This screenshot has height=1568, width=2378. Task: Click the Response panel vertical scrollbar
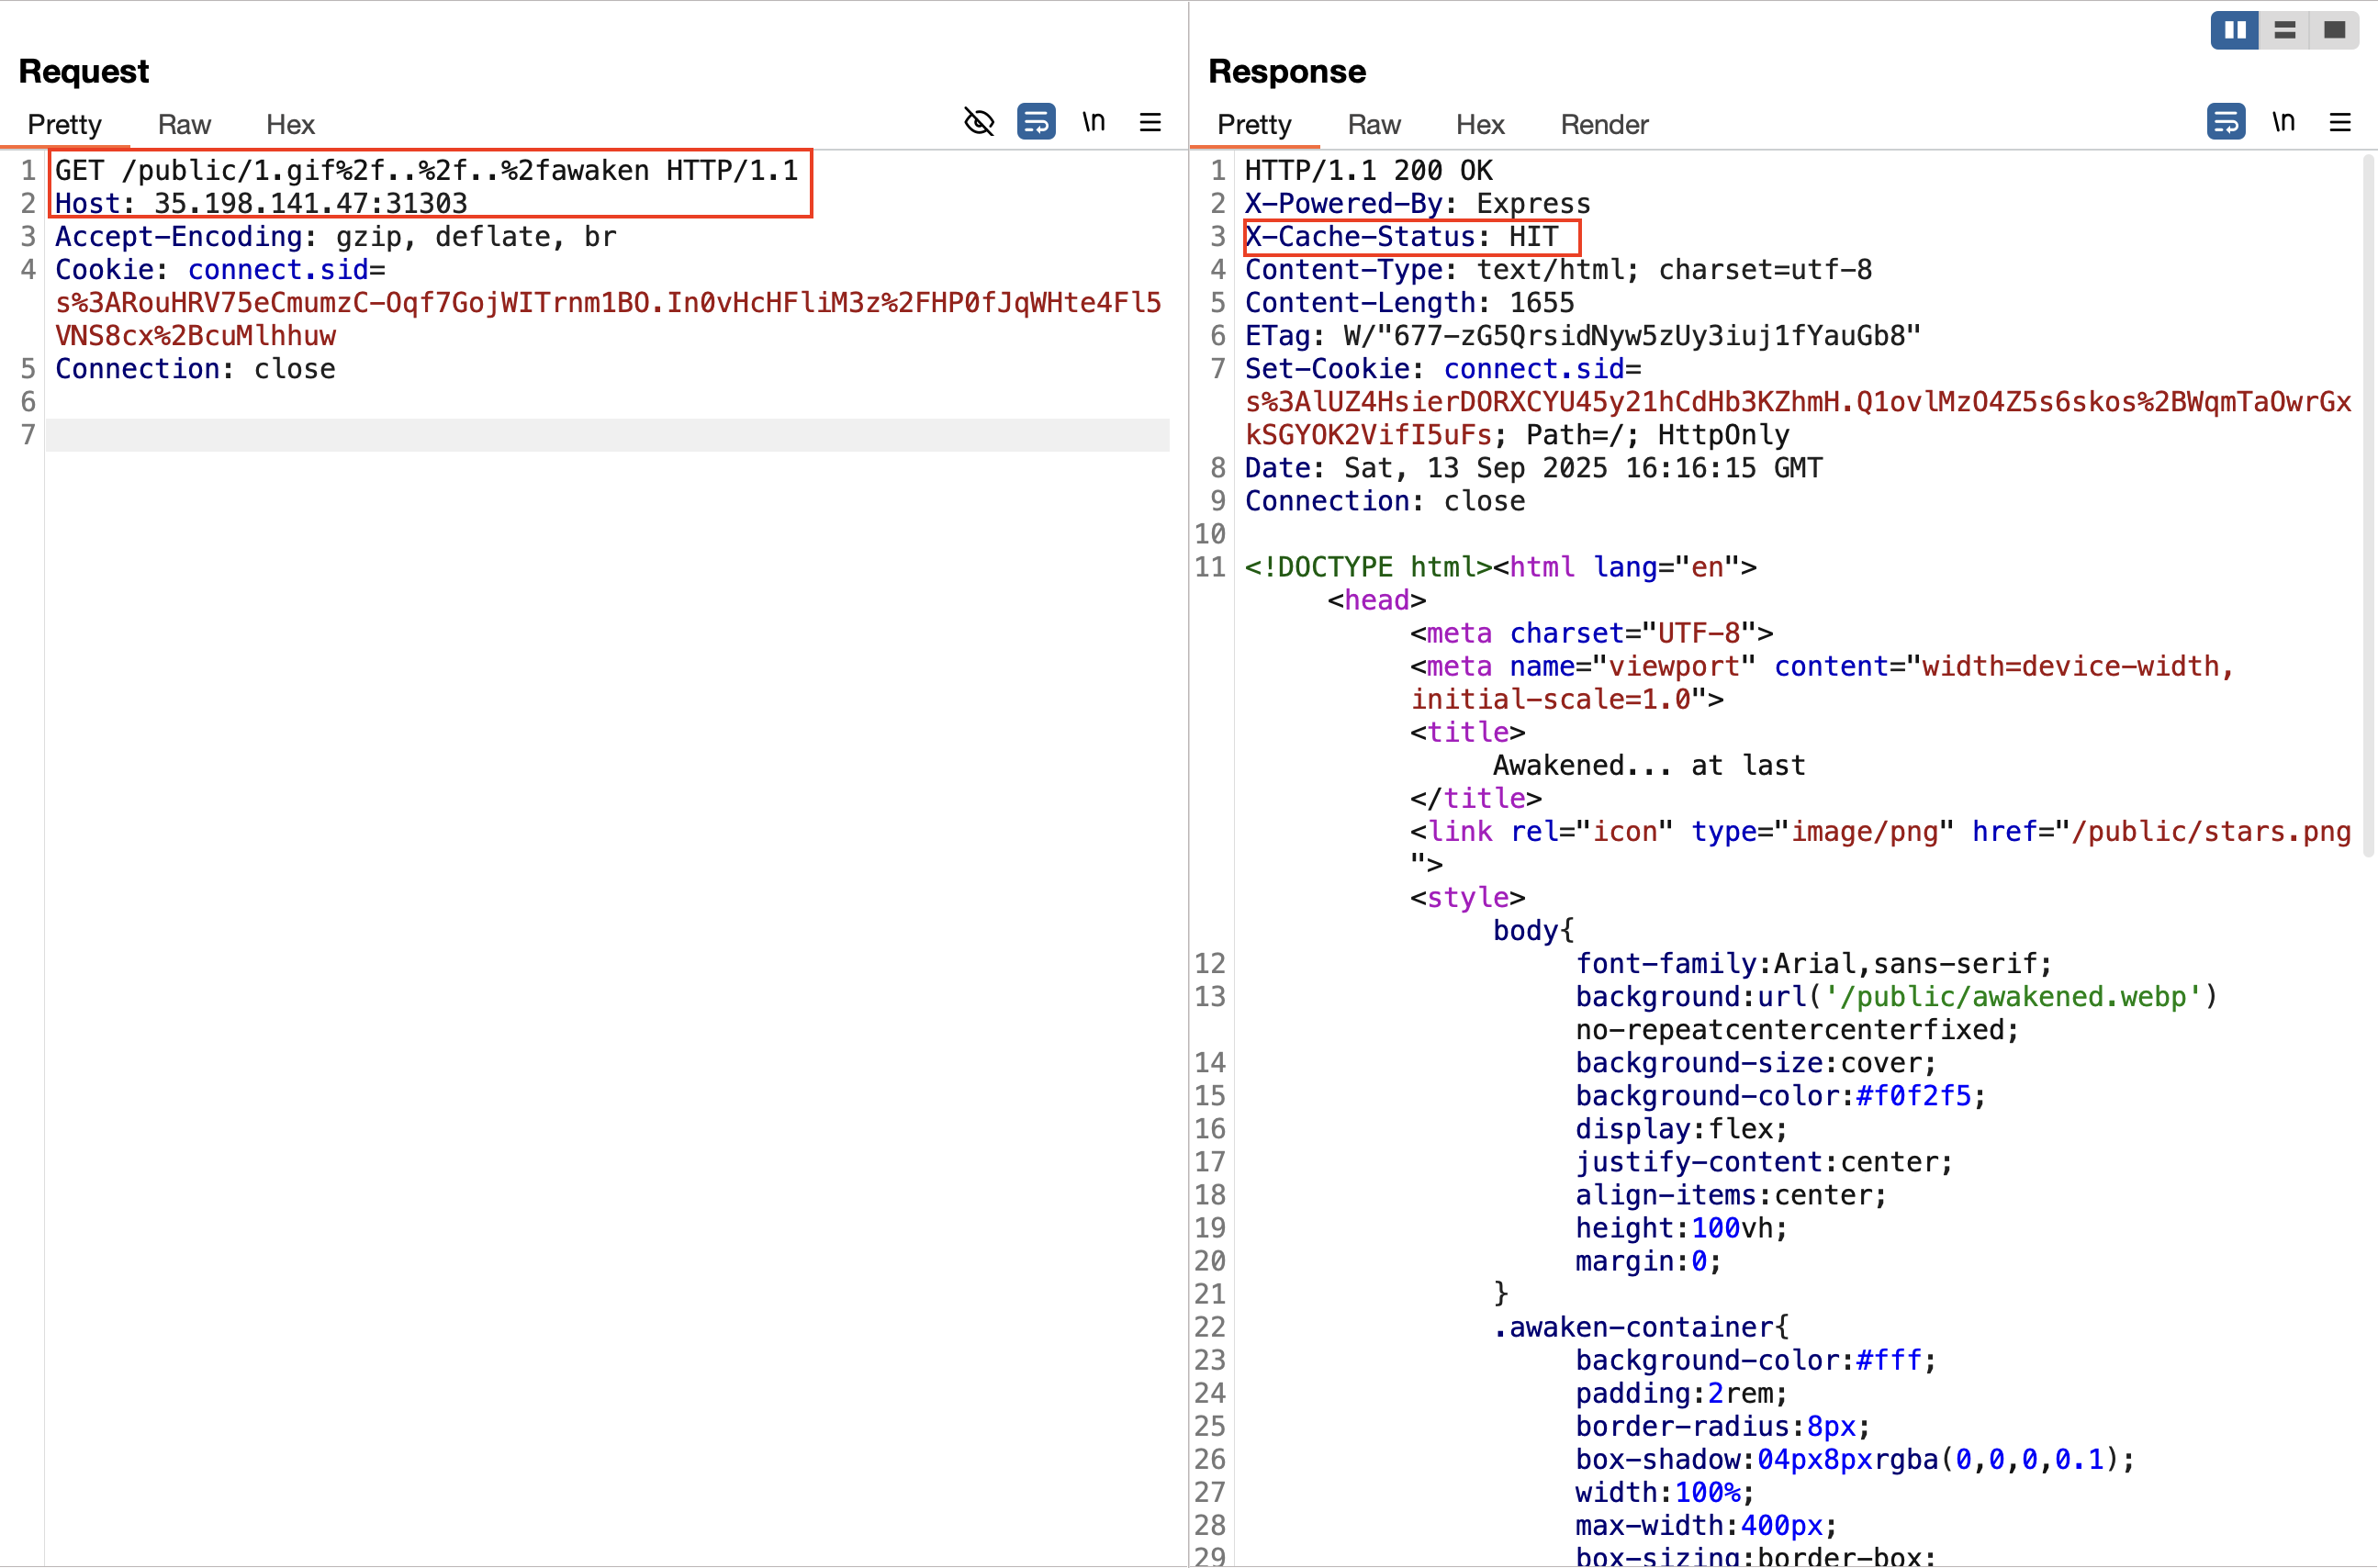tap(2368, 505)
